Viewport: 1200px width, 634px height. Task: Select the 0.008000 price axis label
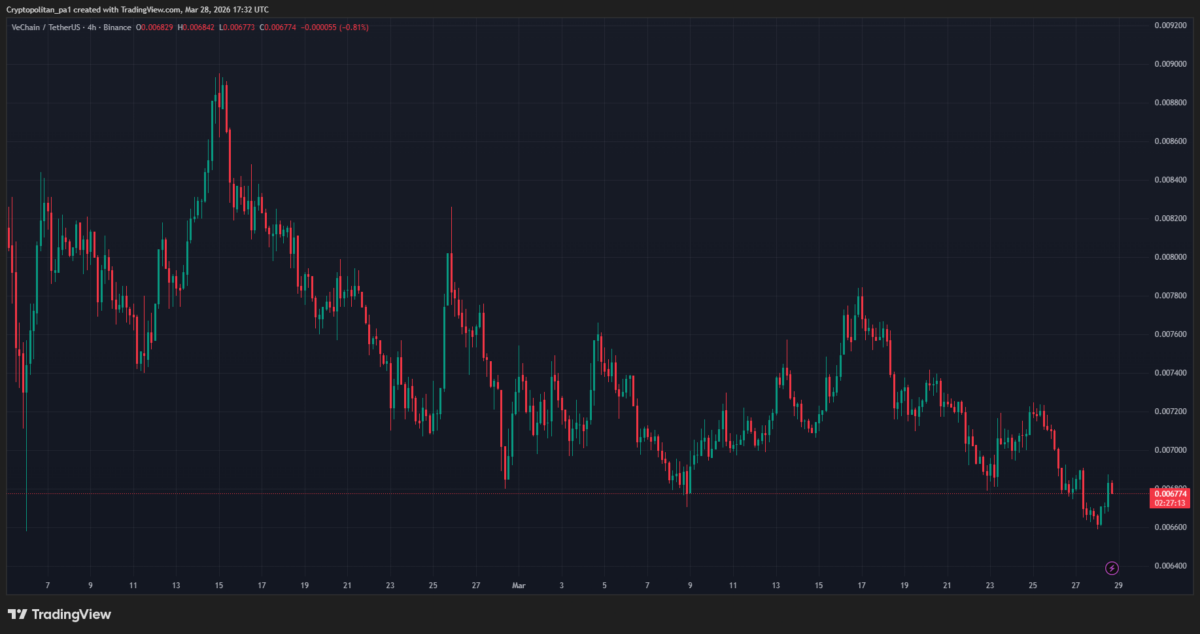click(x=1170, y=257)
